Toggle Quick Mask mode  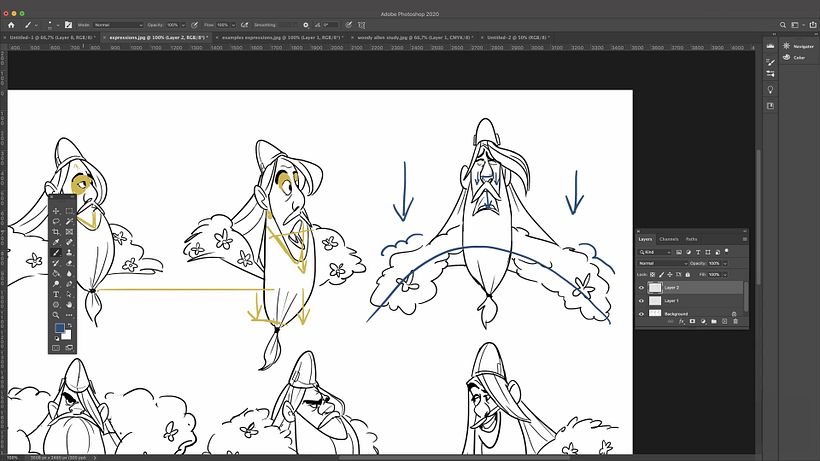coord(56,348)
